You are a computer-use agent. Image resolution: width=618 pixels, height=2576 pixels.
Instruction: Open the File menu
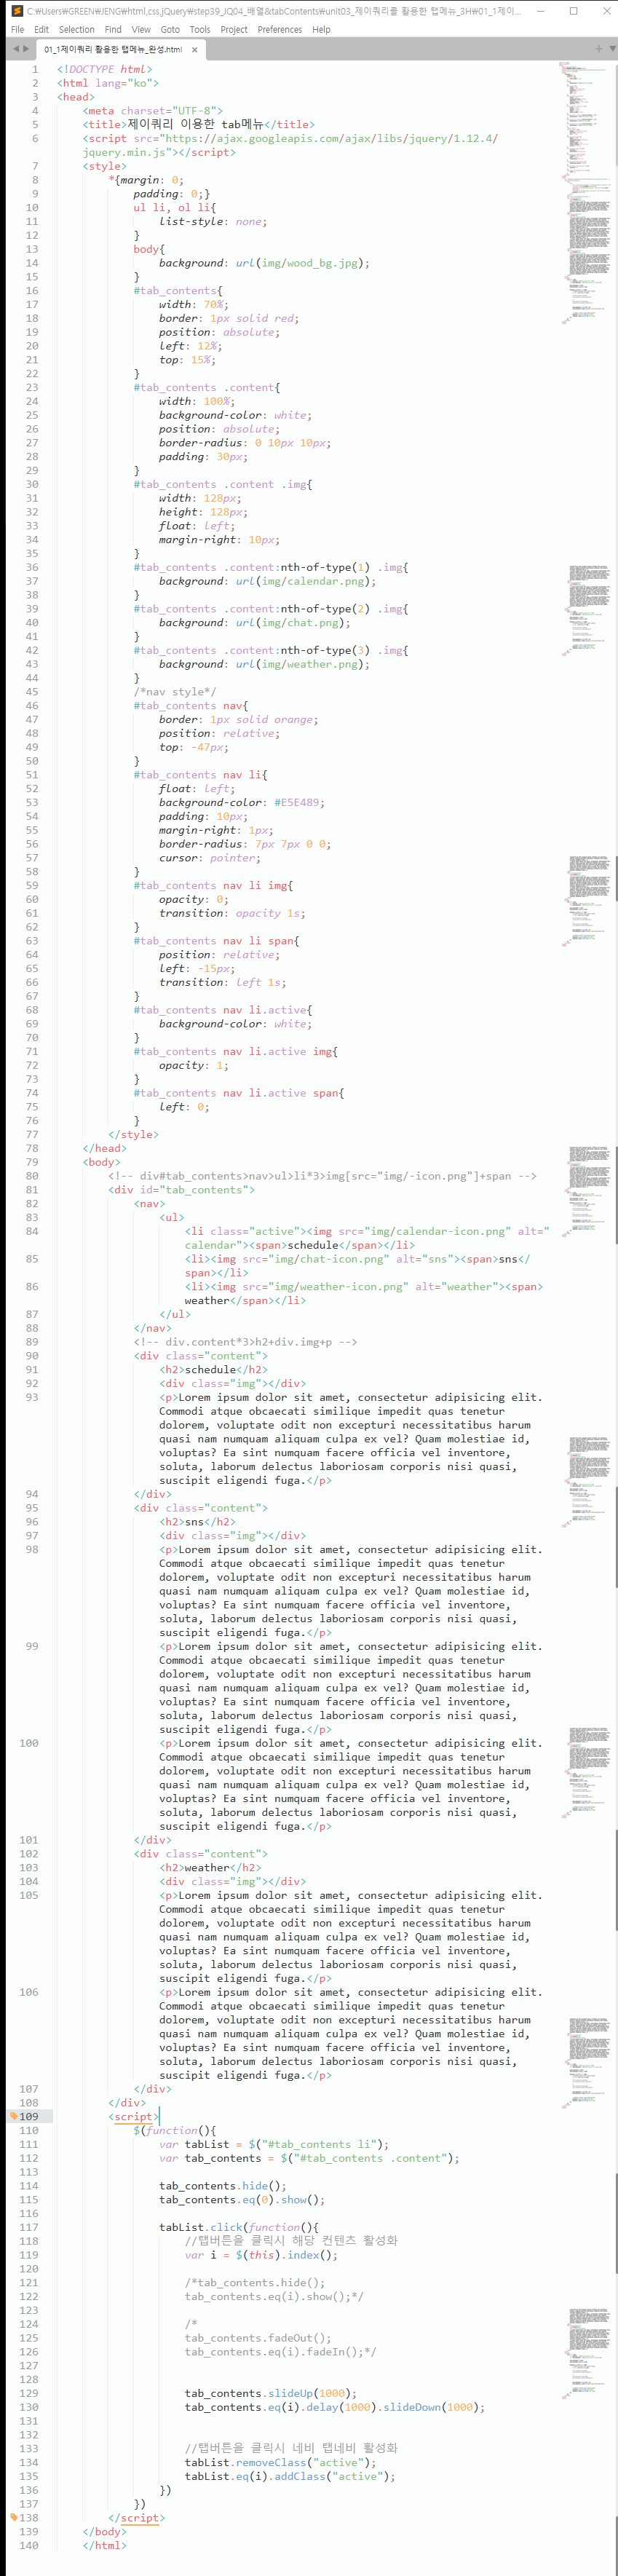tap(17, 30)
